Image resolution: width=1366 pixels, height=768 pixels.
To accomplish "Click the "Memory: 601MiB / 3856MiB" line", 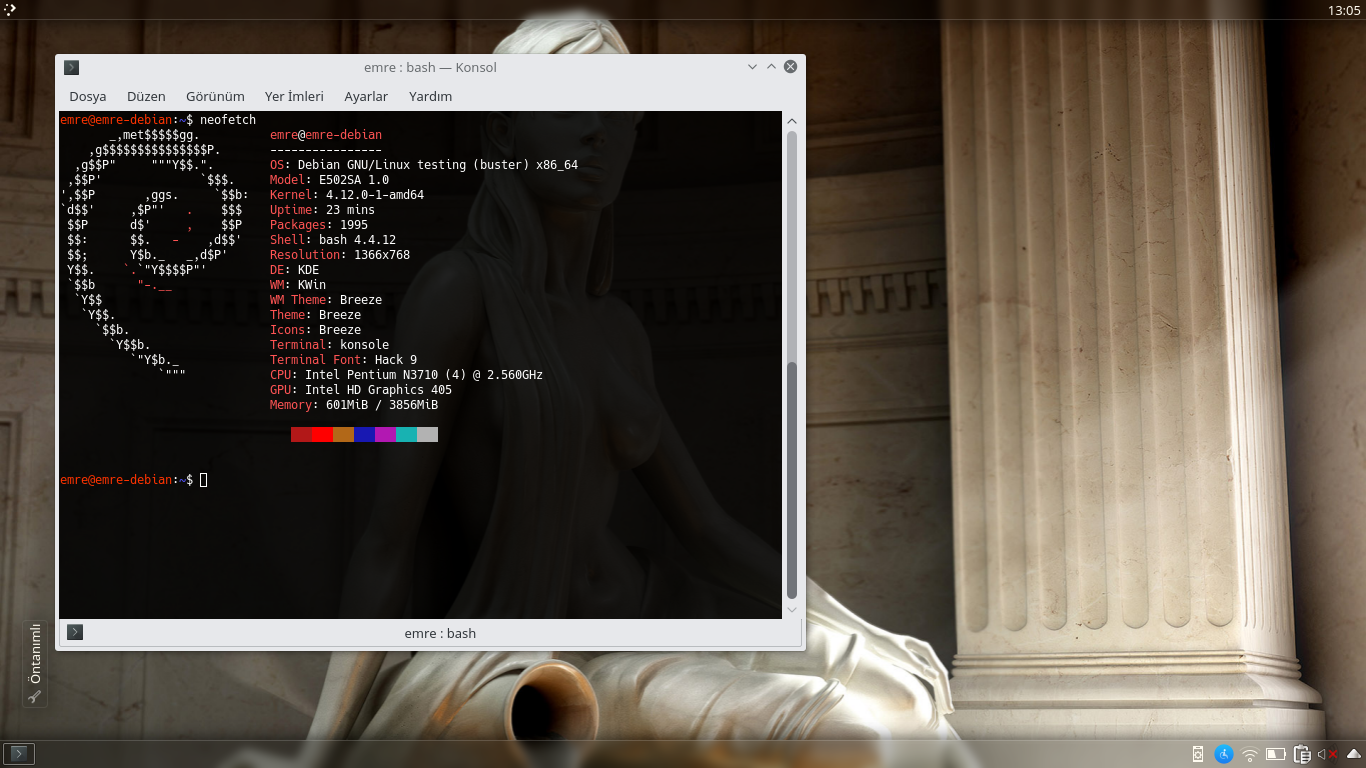I will coord(354,405).
